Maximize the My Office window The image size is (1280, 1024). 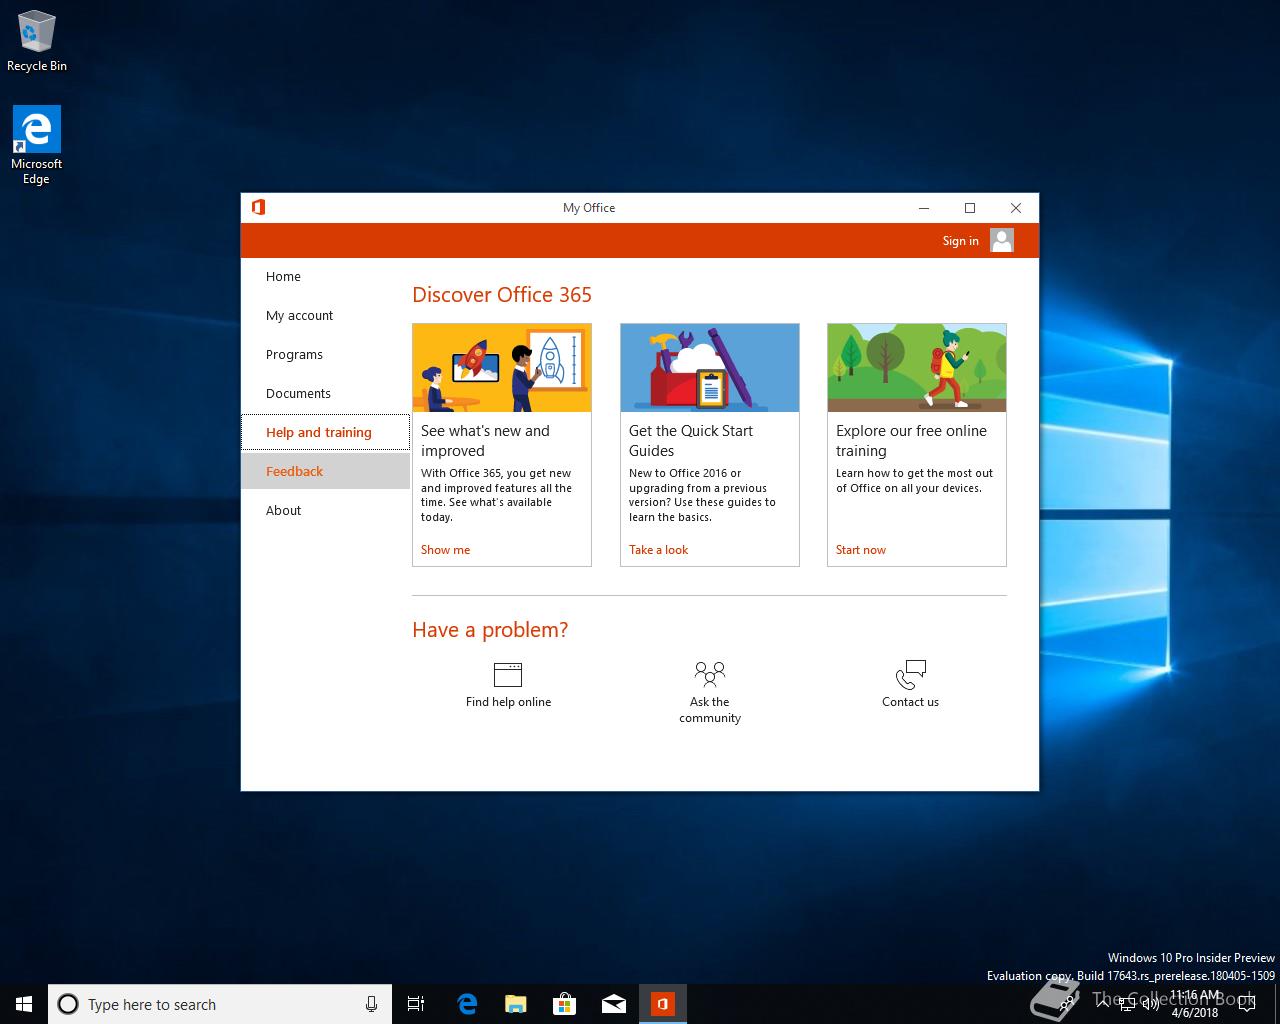(970, 208)
